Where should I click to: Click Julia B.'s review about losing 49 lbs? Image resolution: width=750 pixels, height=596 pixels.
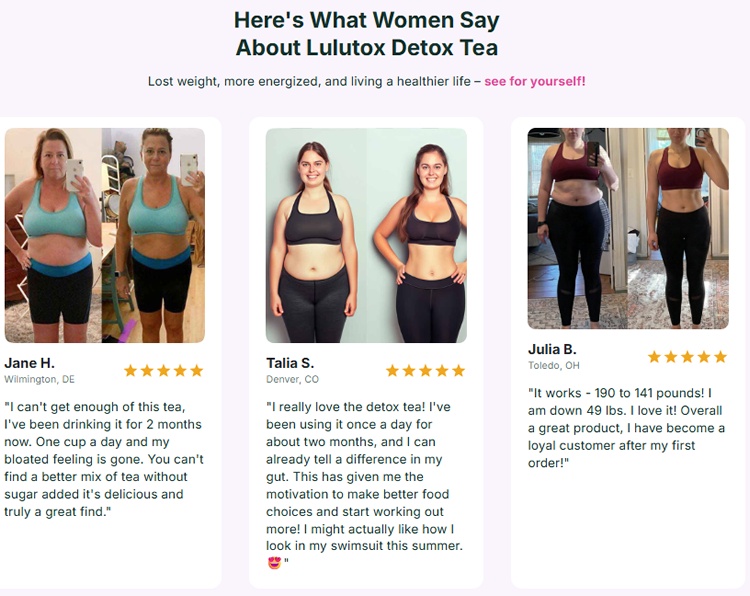627,427
